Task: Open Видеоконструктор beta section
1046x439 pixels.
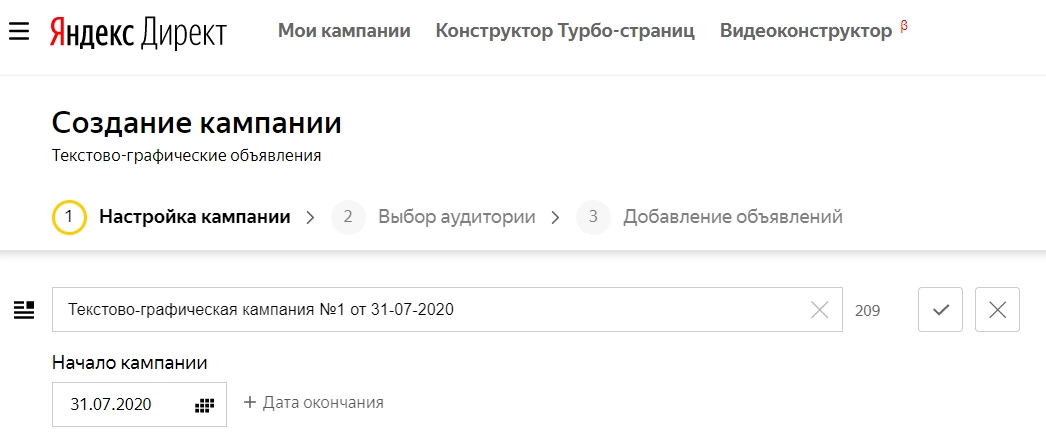Action: pos(813,31)
